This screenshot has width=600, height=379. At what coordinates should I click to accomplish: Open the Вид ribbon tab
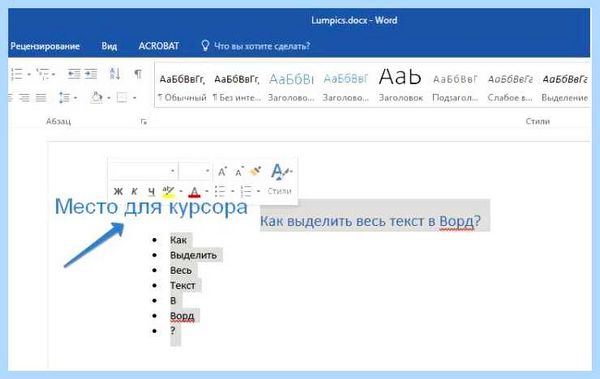click(109, 46)
